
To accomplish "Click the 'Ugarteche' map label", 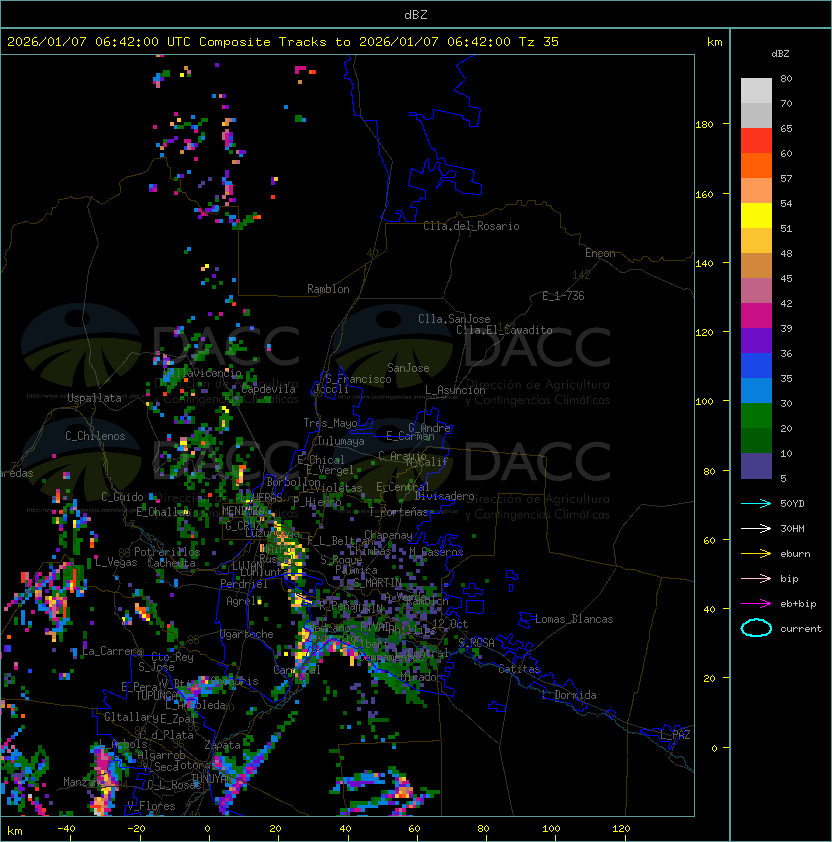I will [x=247, y=635].
